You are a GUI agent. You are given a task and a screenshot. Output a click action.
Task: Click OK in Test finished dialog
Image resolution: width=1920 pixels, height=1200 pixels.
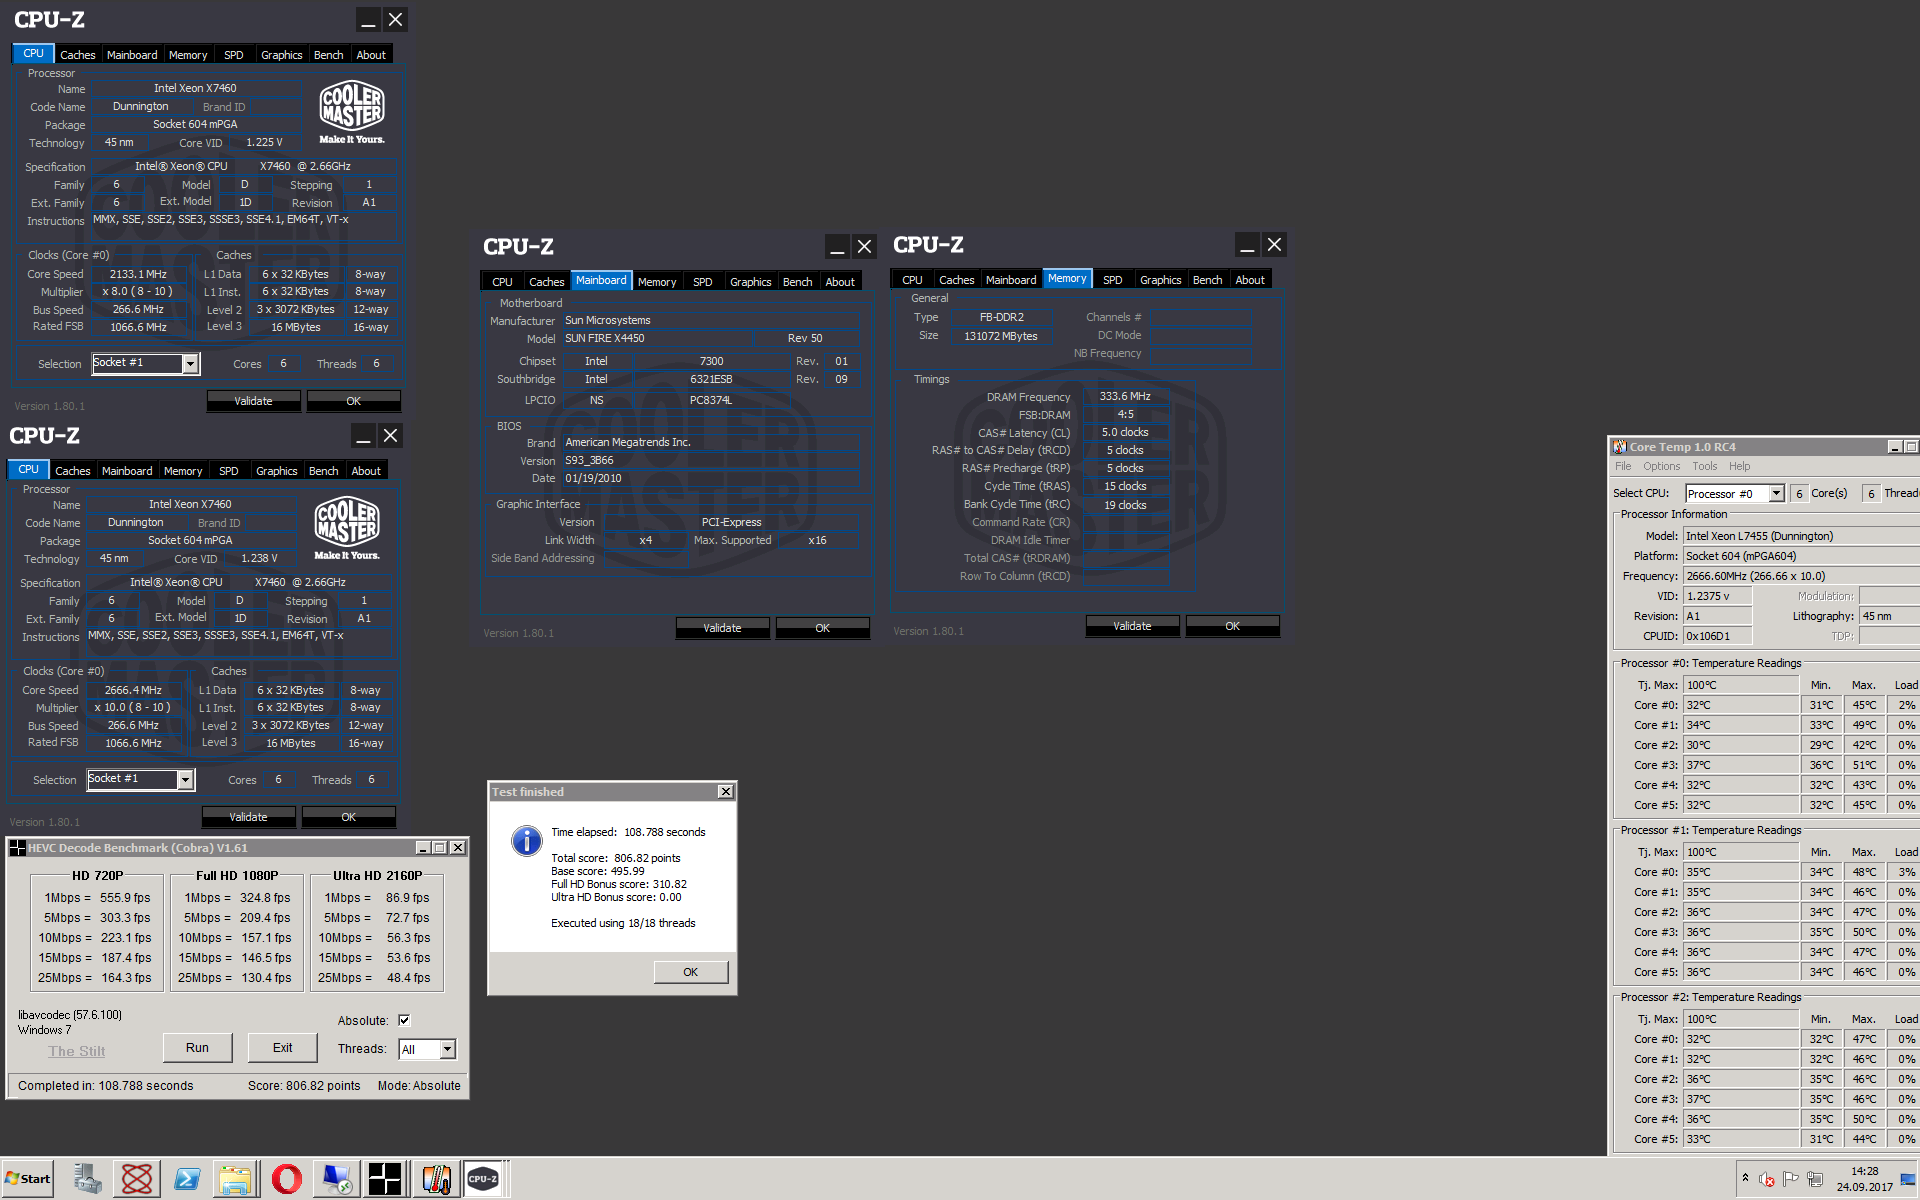[690, 972]
